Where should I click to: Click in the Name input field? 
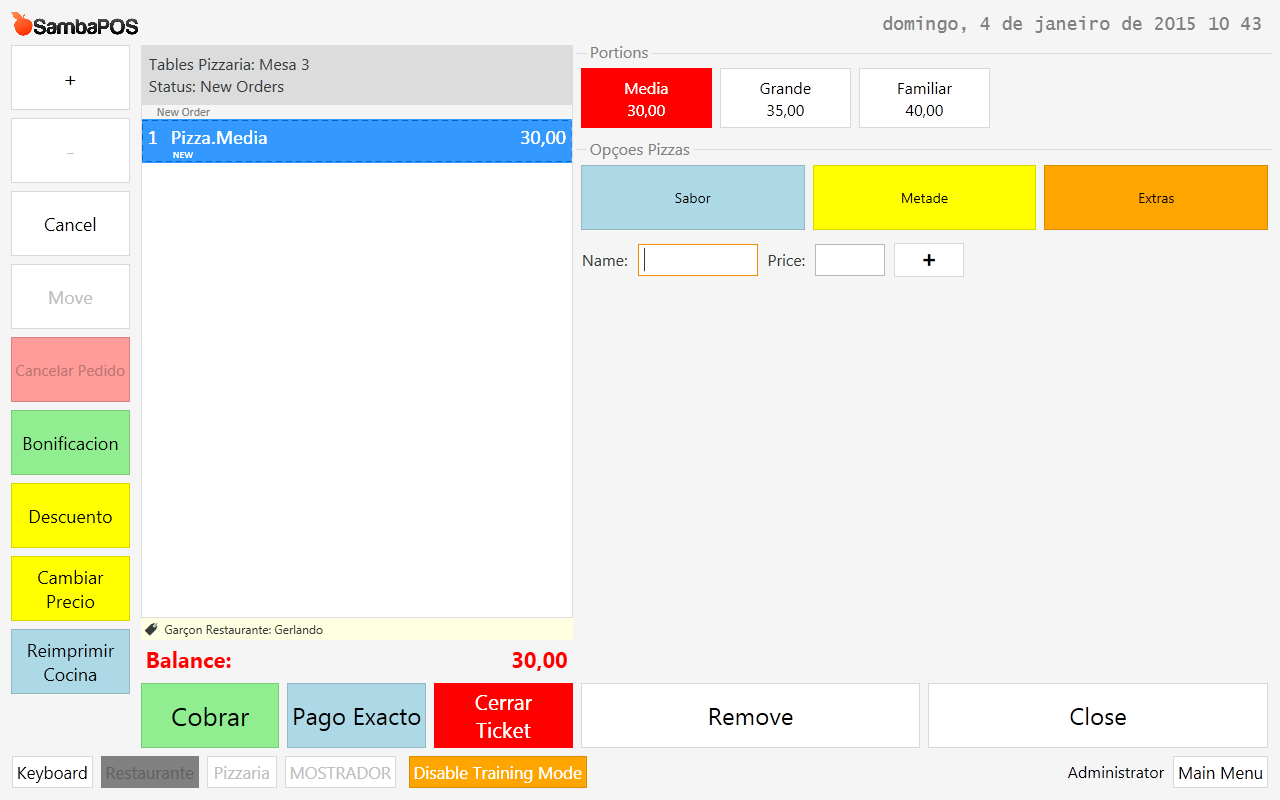[x=698, y=260]
